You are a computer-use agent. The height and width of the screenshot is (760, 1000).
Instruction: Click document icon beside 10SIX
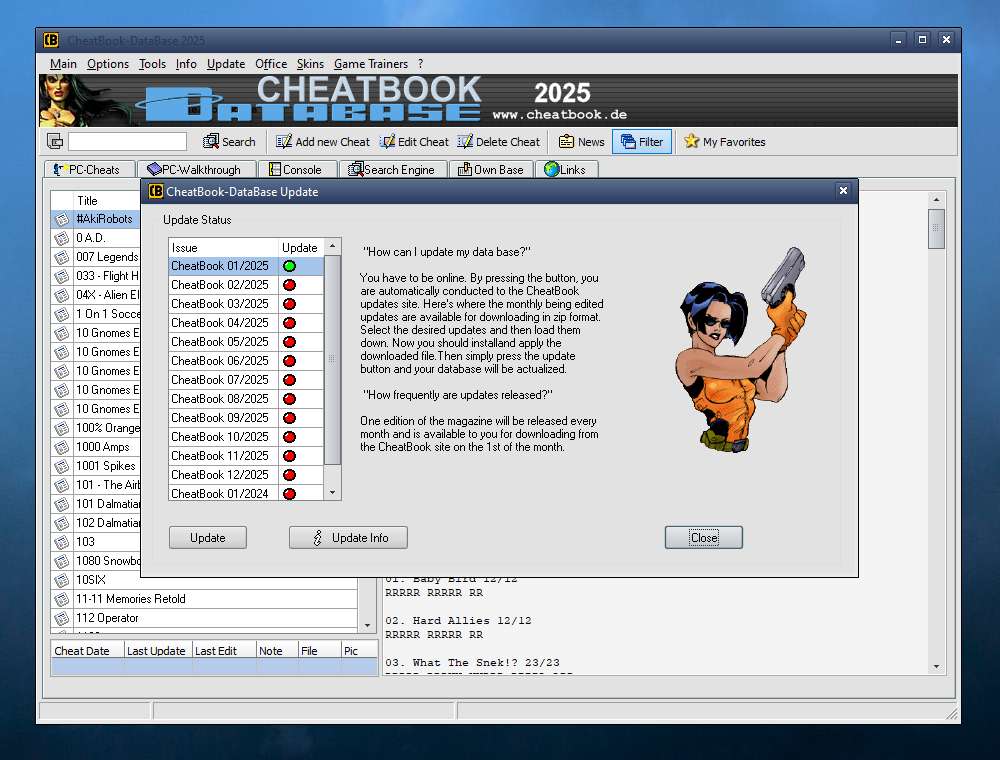62,580
